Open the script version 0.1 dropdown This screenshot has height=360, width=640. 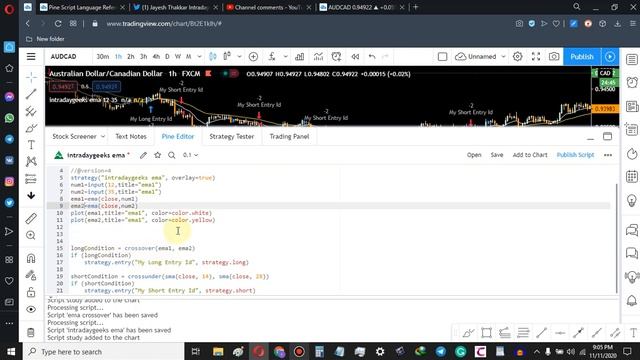(190, 155)
